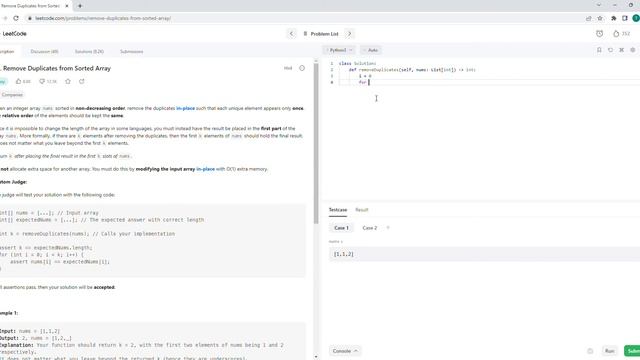Open browser extensions puzzle icon
Image resolution: width=640 pixels, height=360 pixels.
tap(613, 18)
